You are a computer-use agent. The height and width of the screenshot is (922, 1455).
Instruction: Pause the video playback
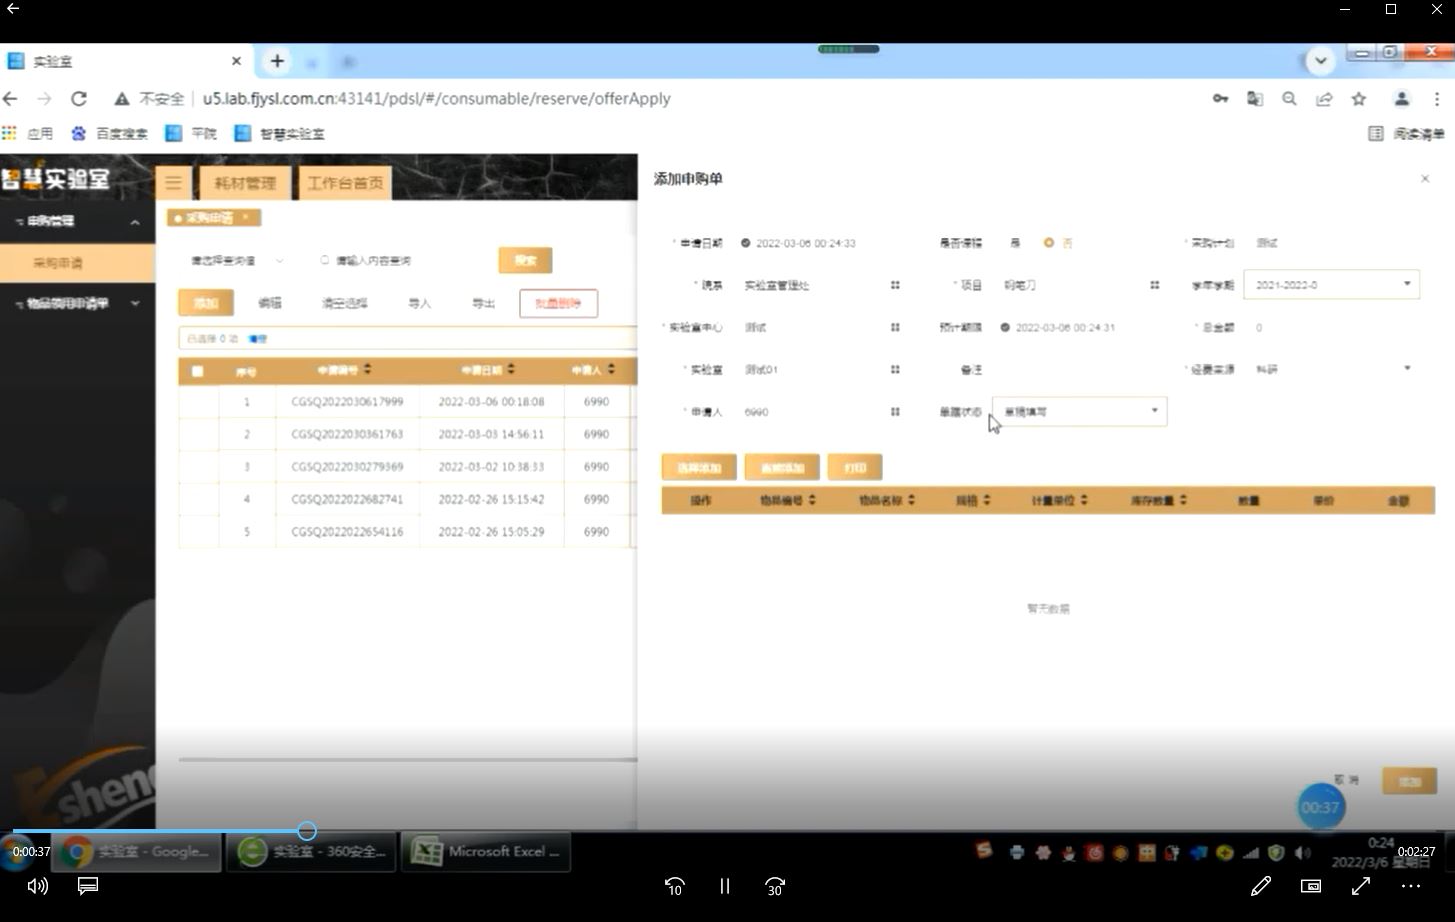tap(725, 886)
